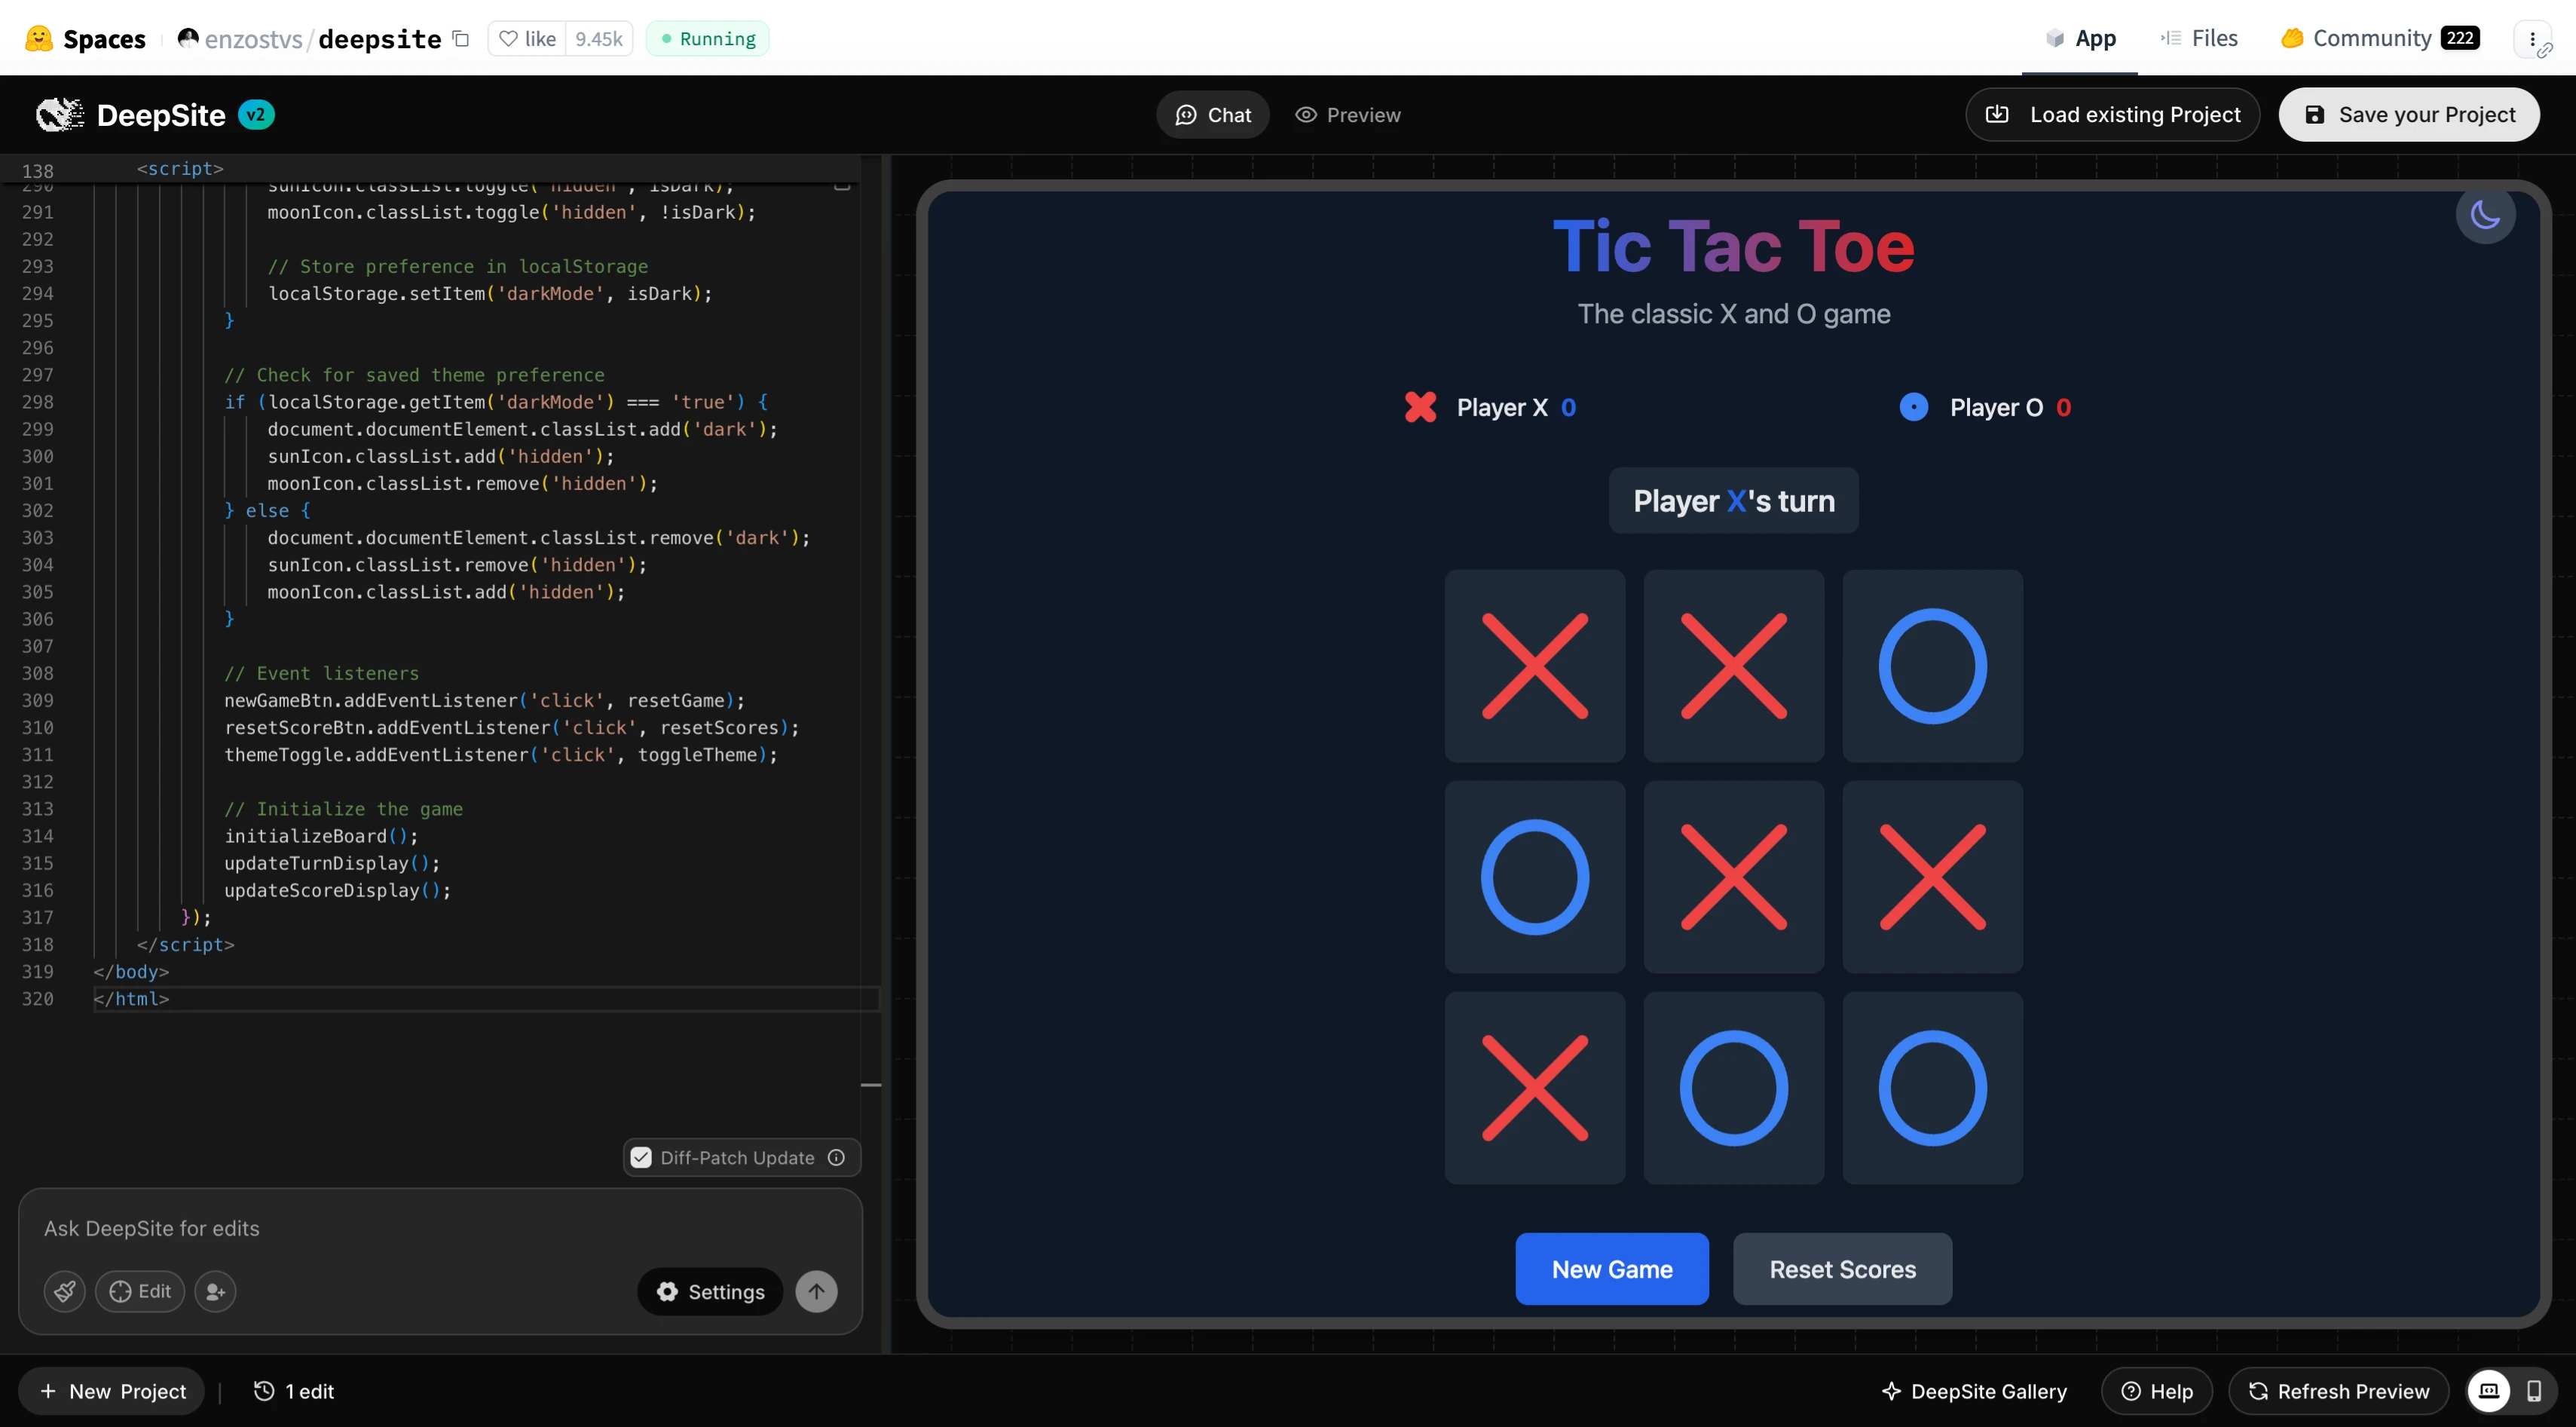Switch to the Chat view
The height and width of the screenshot is (1427, 2576).
click(x=1213, y=115)
